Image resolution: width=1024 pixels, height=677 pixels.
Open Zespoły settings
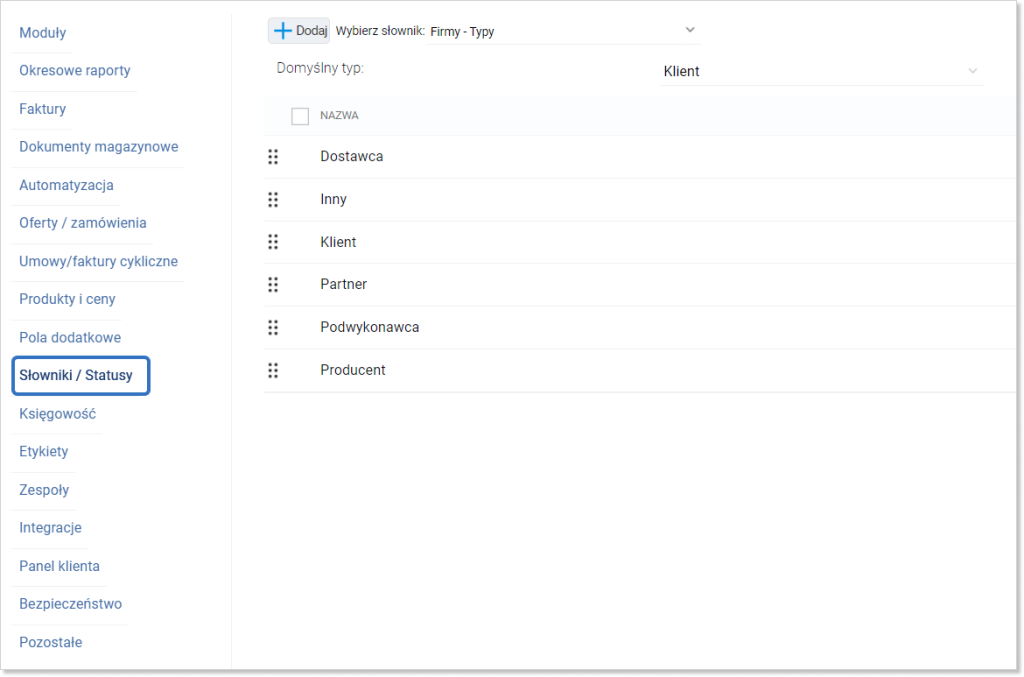tap(44, 490)
